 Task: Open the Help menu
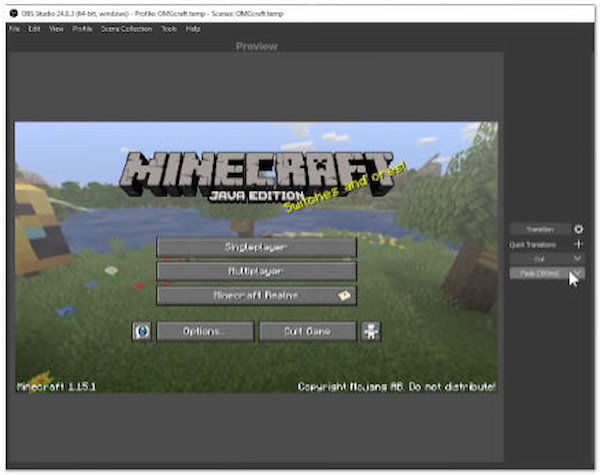pyautogui.click(x=193, y=29)
